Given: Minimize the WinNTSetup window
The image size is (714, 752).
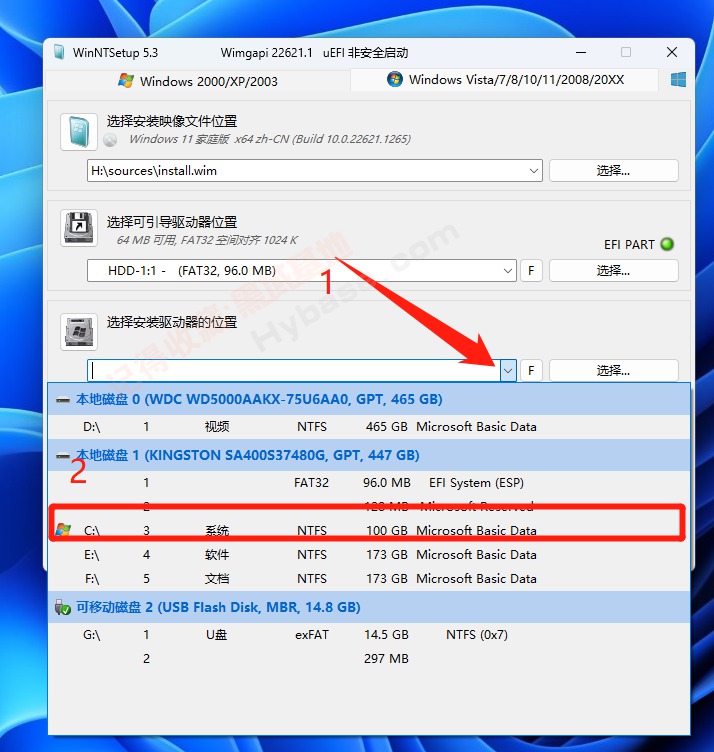Looking at the screenshot, I should (581, 52).
